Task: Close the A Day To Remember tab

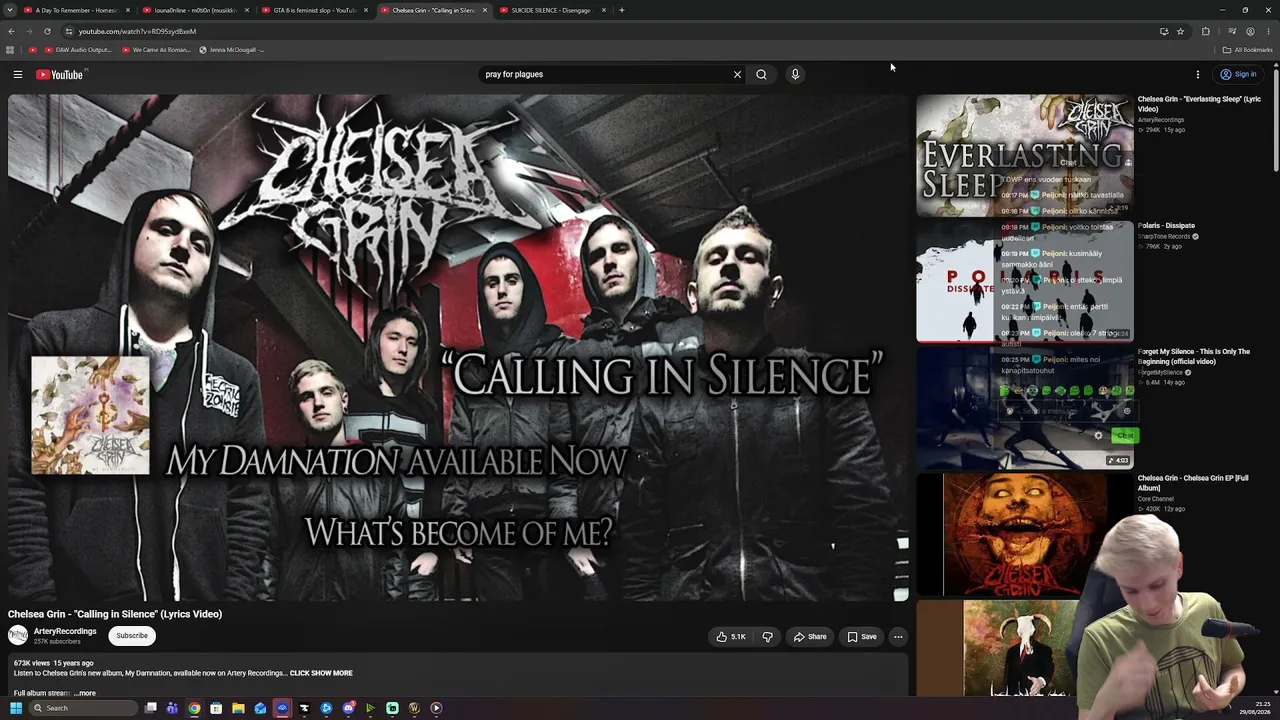Action: pos(127,10)
